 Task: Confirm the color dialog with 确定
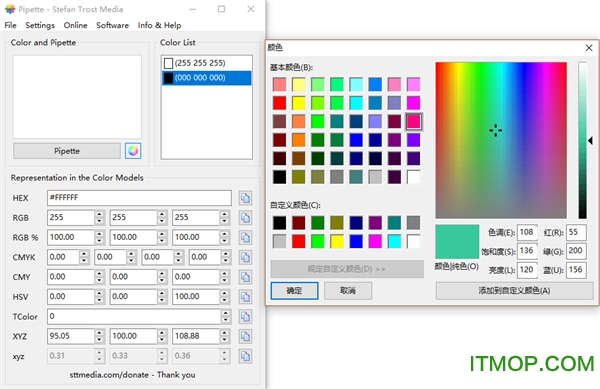click(294, 291)
